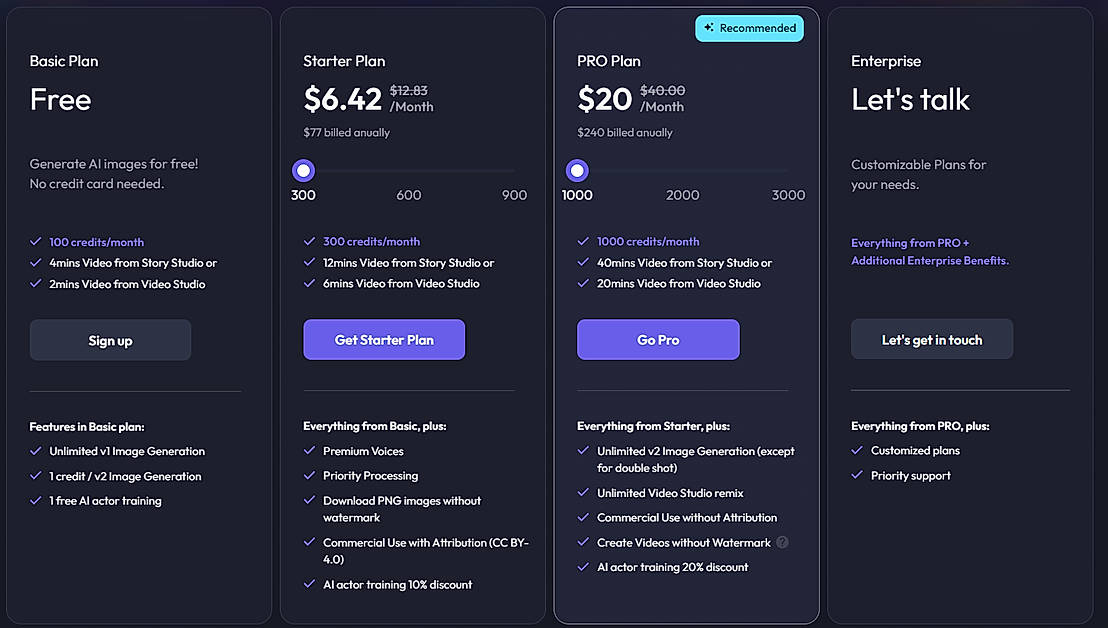Click the Recommended badge on PRO Plan
Image resolution: width=1108 pixels, height=628 pixels.
pos(749,28)
